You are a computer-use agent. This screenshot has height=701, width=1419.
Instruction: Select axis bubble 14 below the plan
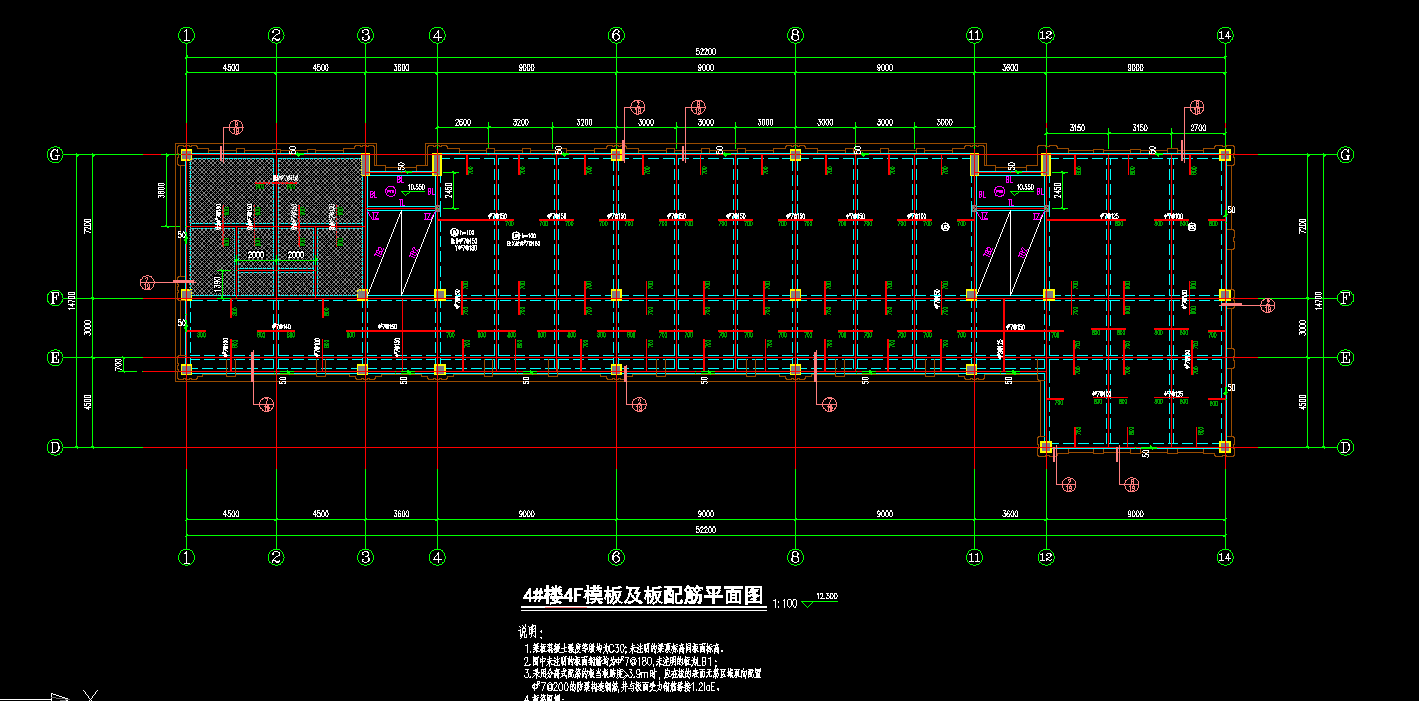[x=1225, y=557]
